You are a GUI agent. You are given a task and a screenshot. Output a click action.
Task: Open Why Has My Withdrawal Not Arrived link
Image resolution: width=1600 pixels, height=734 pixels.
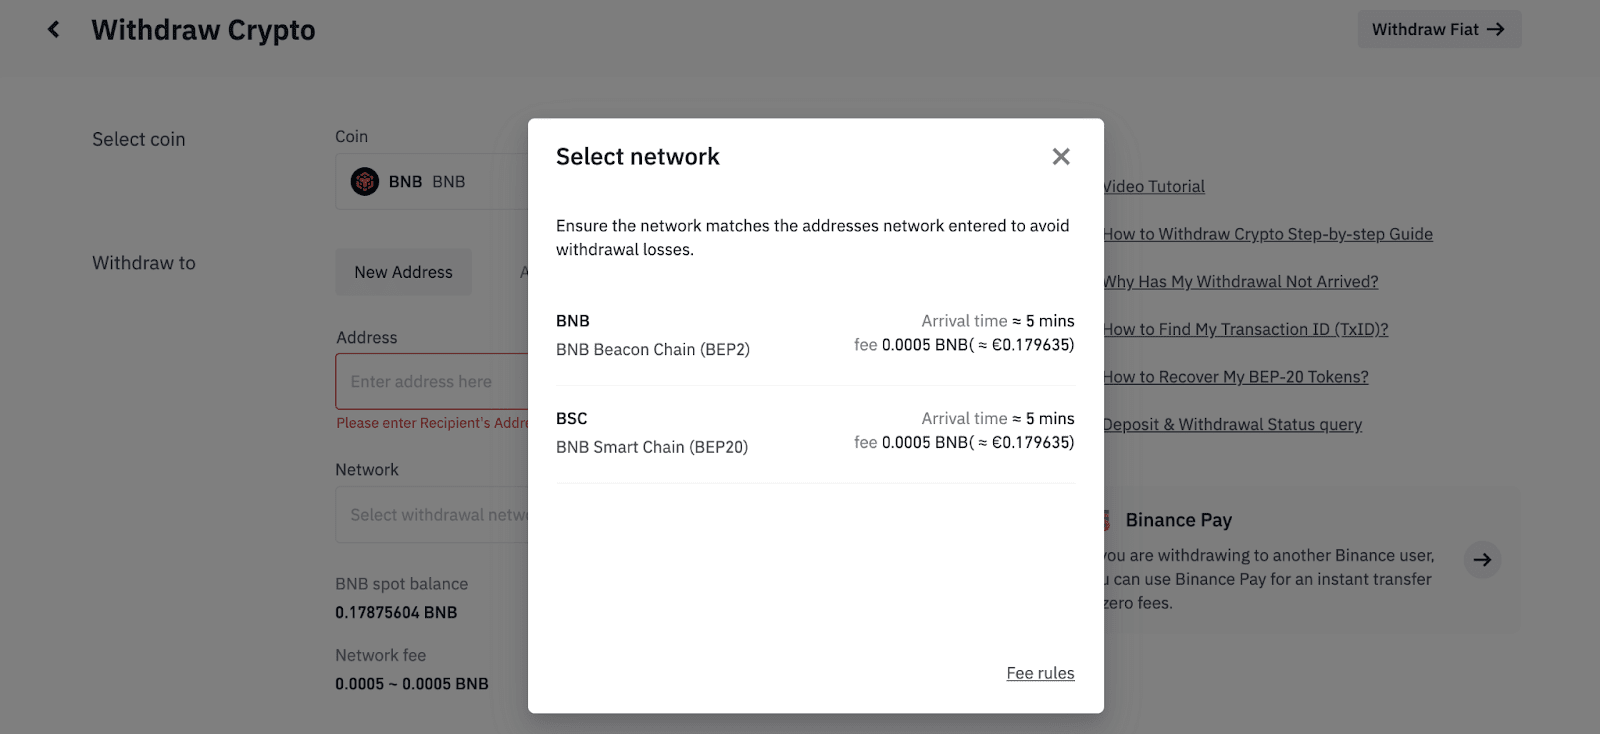(x=1241, y=282)
